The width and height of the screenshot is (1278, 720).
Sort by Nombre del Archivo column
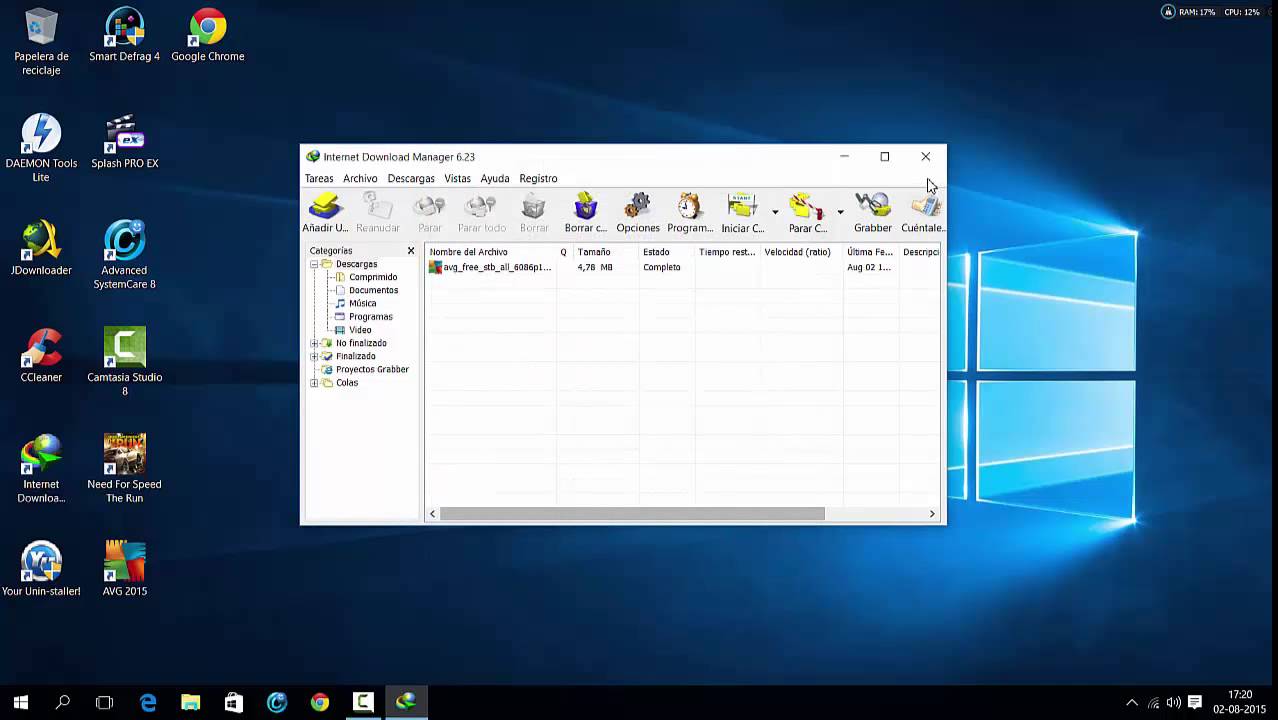pos(490,252)
